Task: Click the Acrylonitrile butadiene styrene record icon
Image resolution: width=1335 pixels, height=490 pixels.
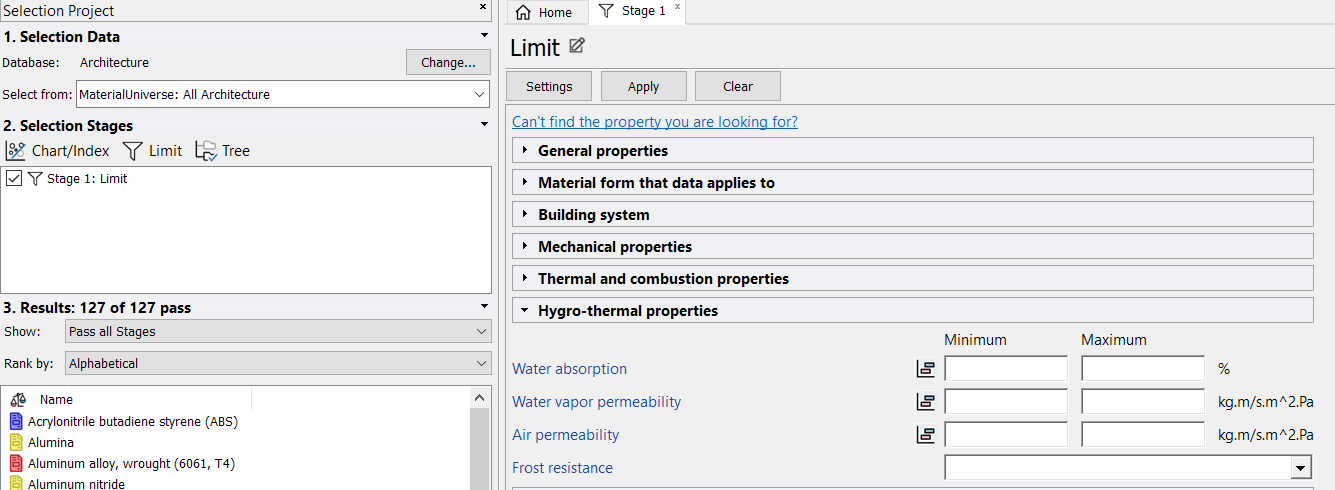Action: click(x=15, y=421)
